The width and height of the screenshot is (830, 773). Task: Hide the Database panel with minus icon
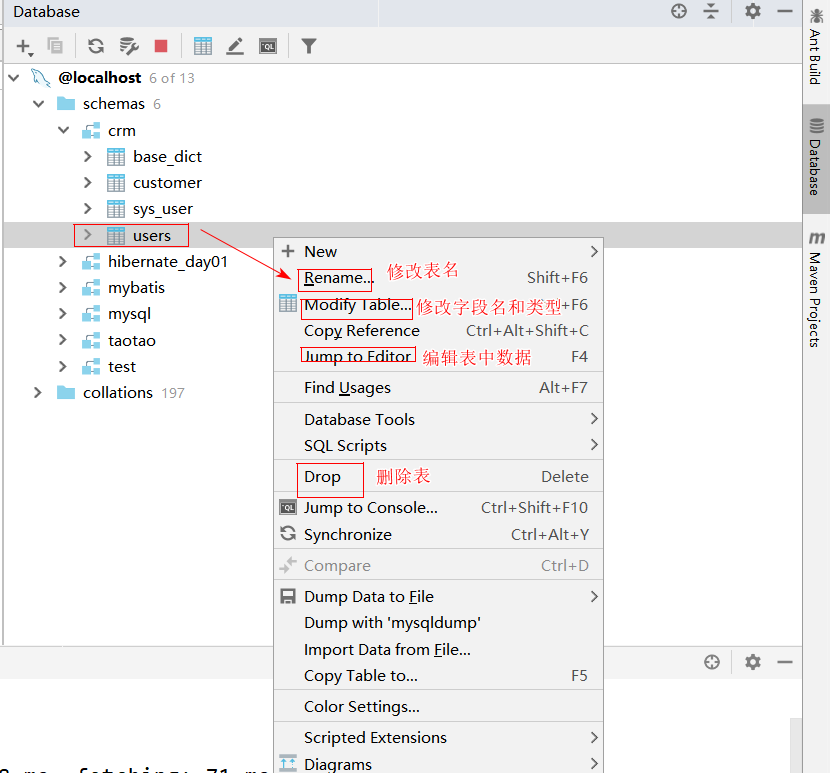click(x=784, y=11)
